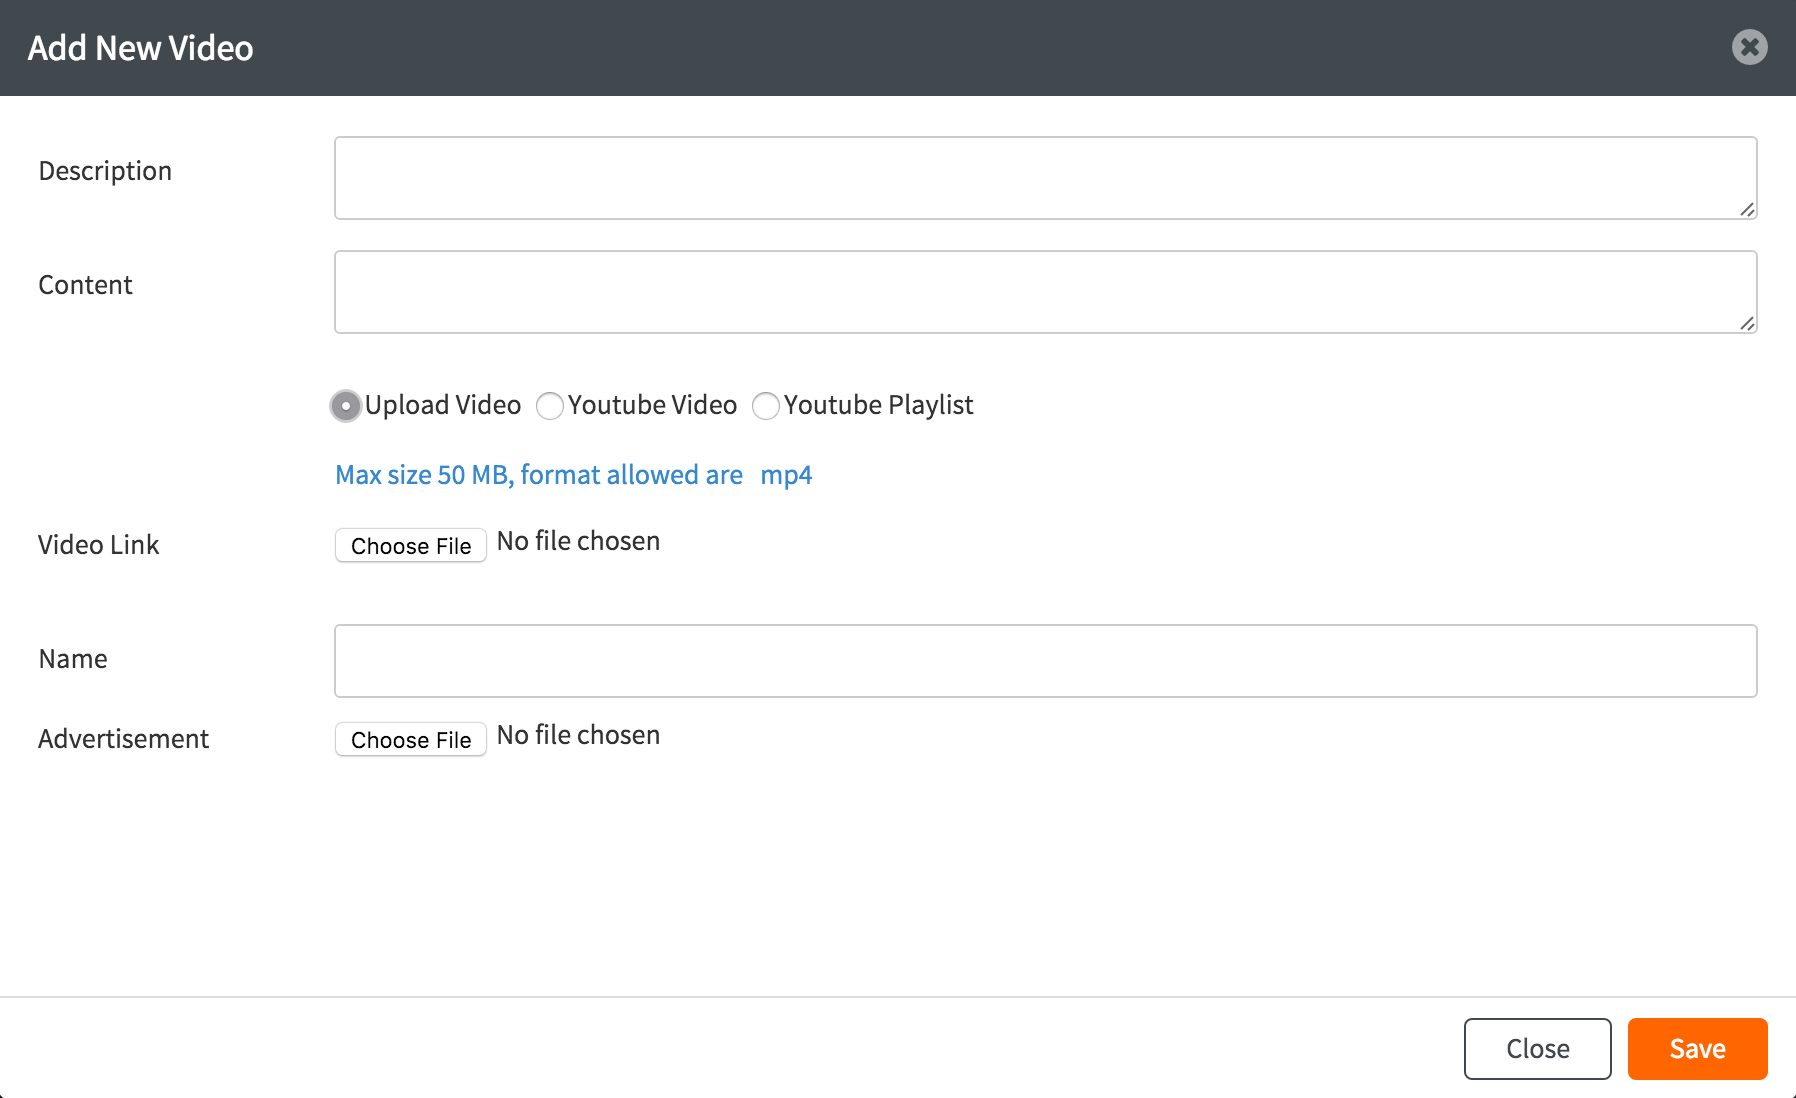Focus the Name input field
The width and height of the screenshot is (1796, 1098).
pos(1045,661)
